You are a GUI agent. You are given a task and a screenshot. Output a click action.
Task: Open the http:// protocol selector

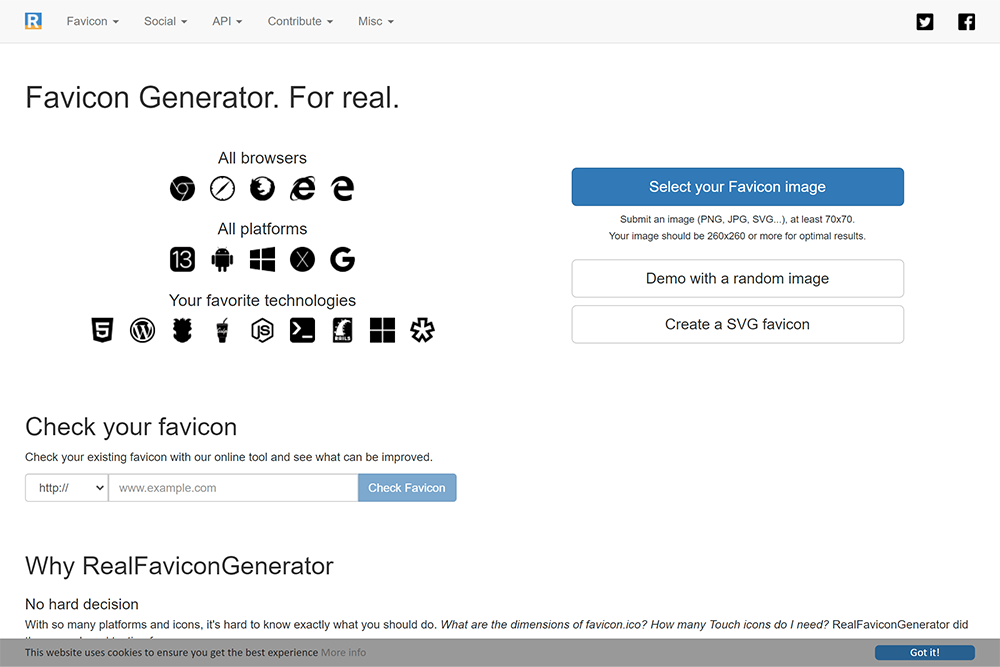pyautogui.click(x=67, y=488)
